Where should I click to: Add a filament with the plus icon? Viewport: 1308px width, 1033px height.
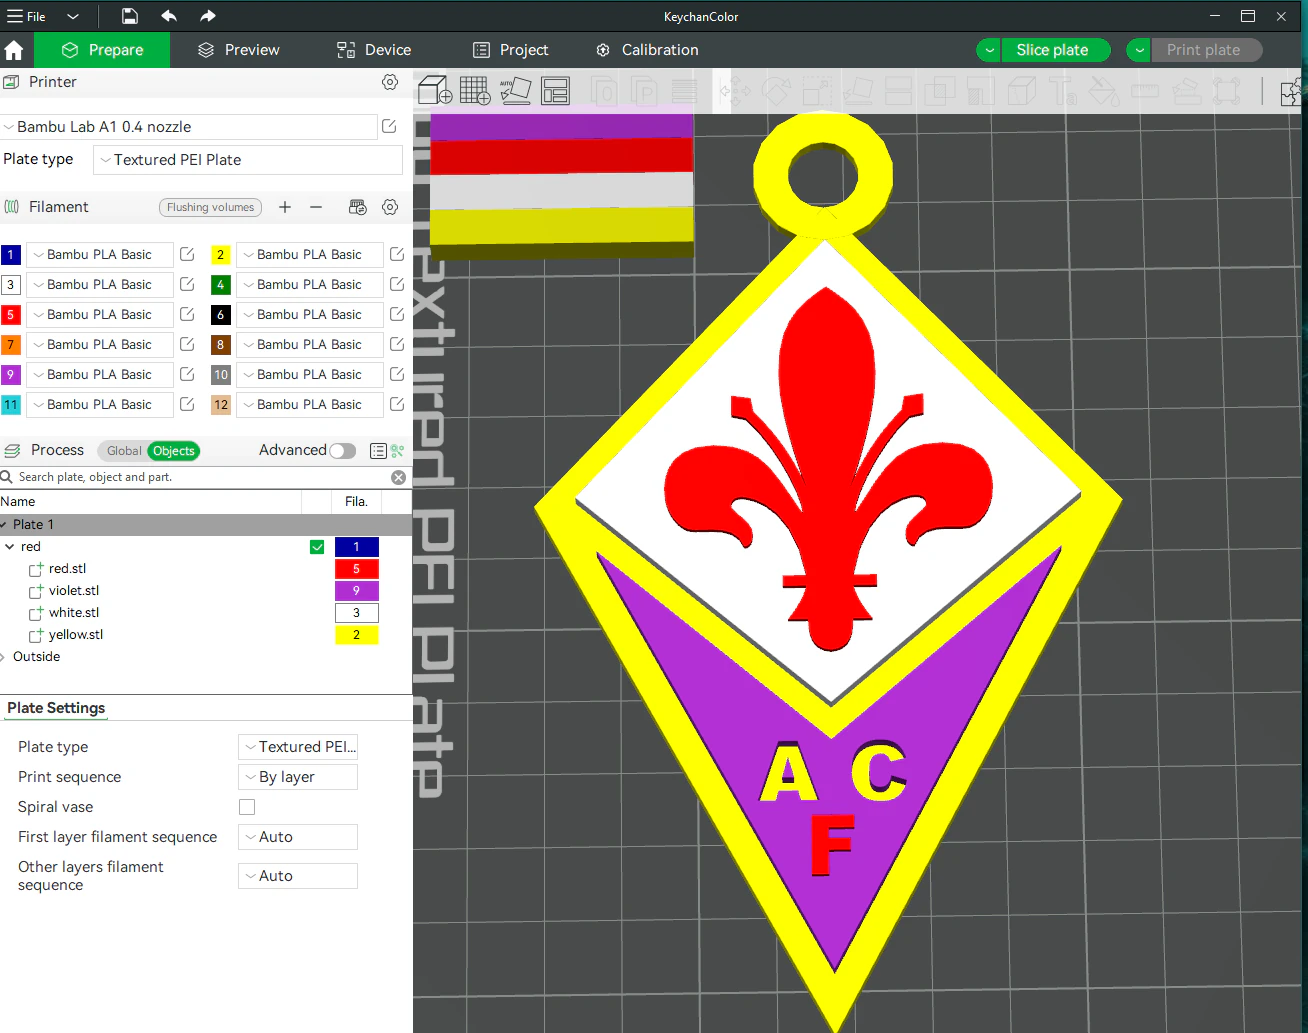285,207
